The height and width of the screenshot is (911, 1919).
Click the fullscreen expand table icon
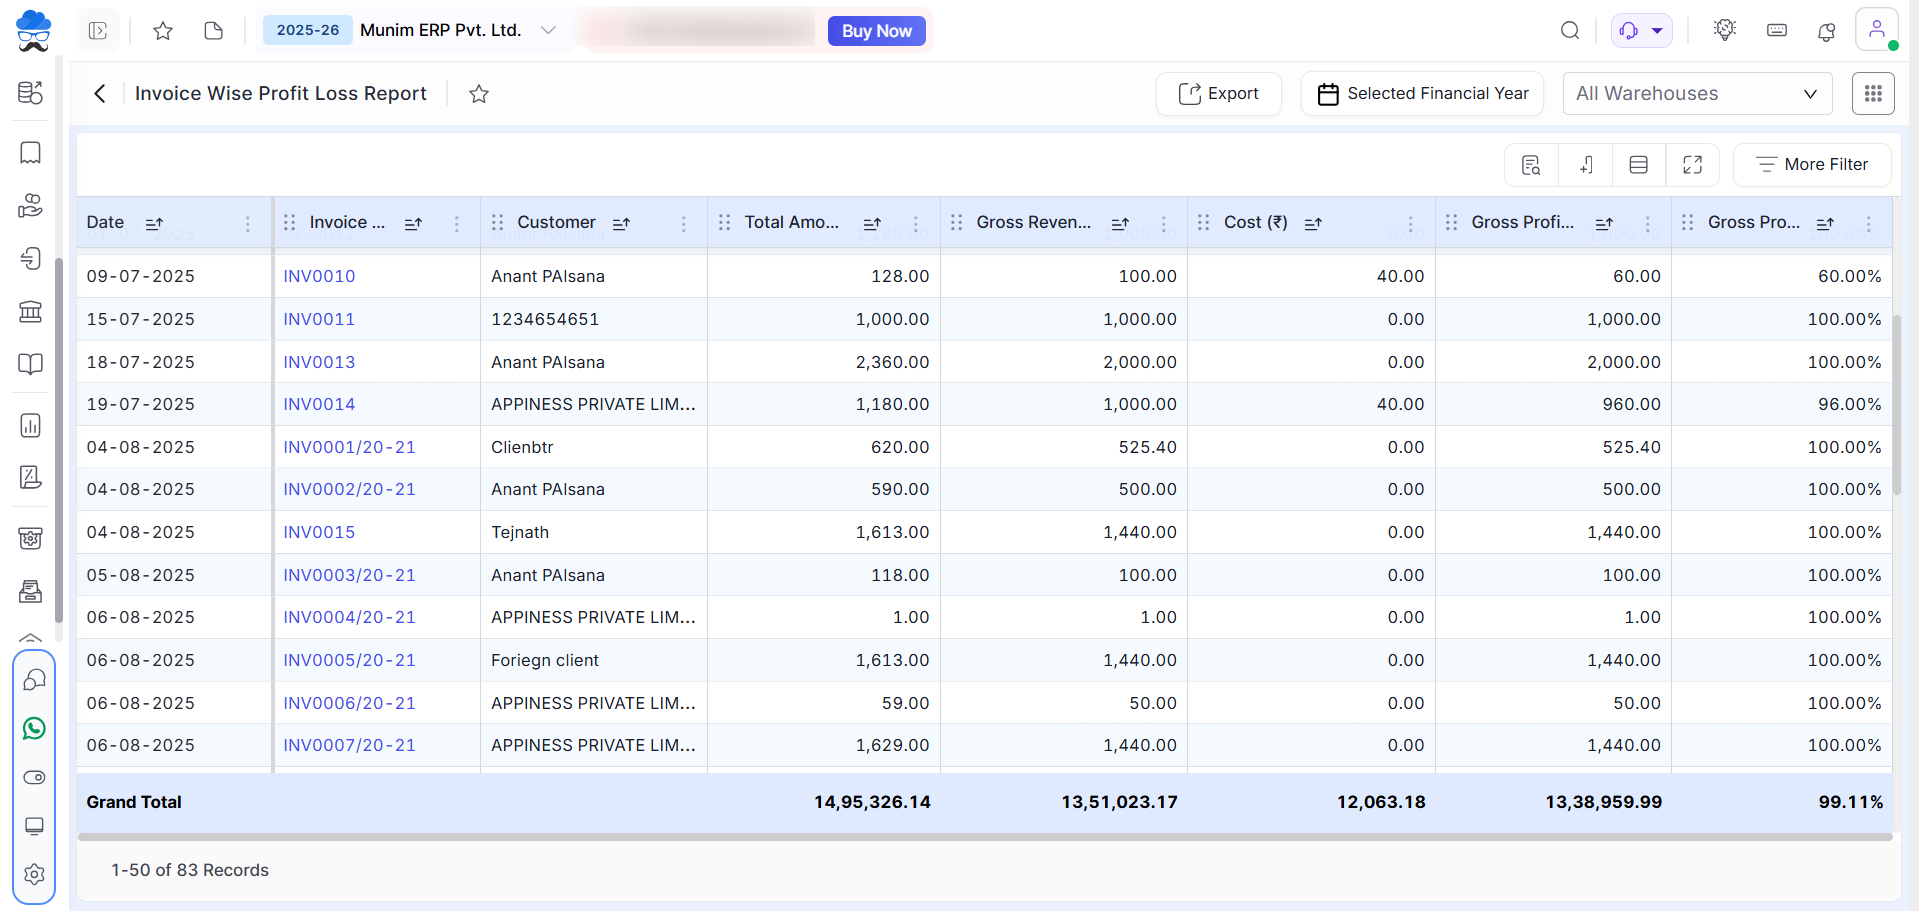[1692, 165]
